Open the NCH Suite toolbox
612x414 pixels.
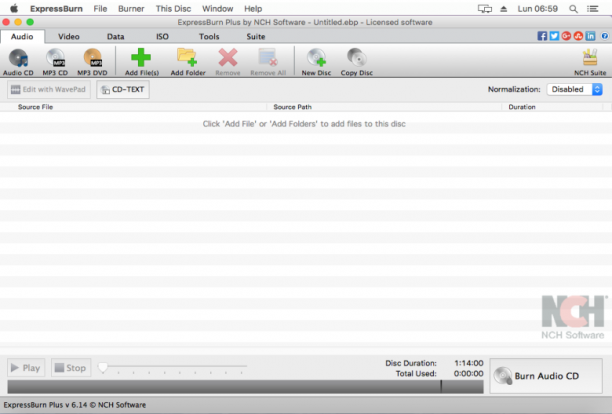point(590,62)
